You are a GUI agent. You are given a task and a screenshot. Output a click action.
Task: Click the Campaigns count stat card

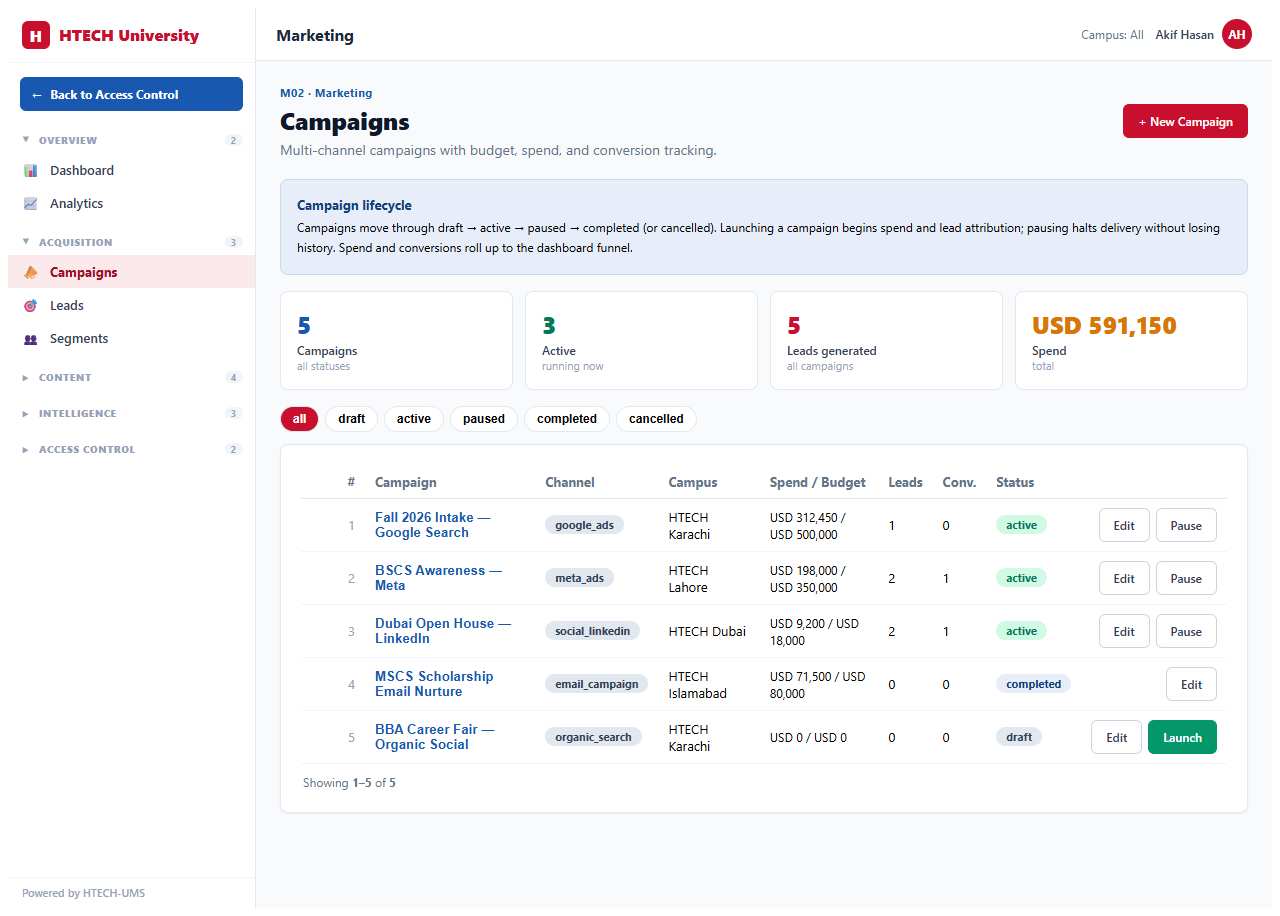[396, 340]
